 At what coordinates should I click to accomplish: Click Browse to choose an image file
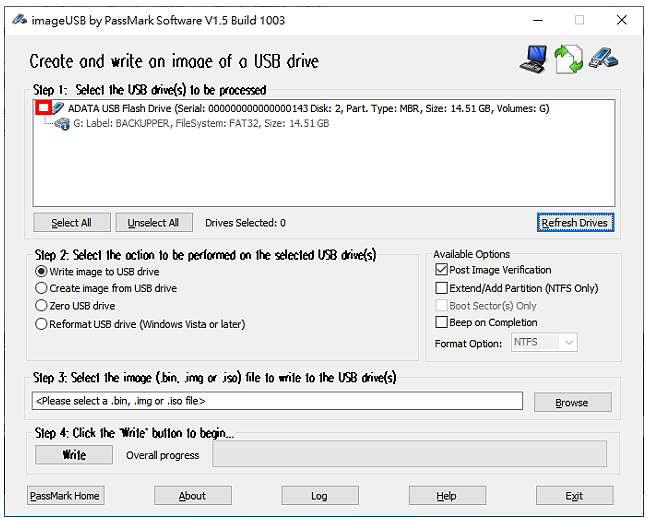(572, 402)
